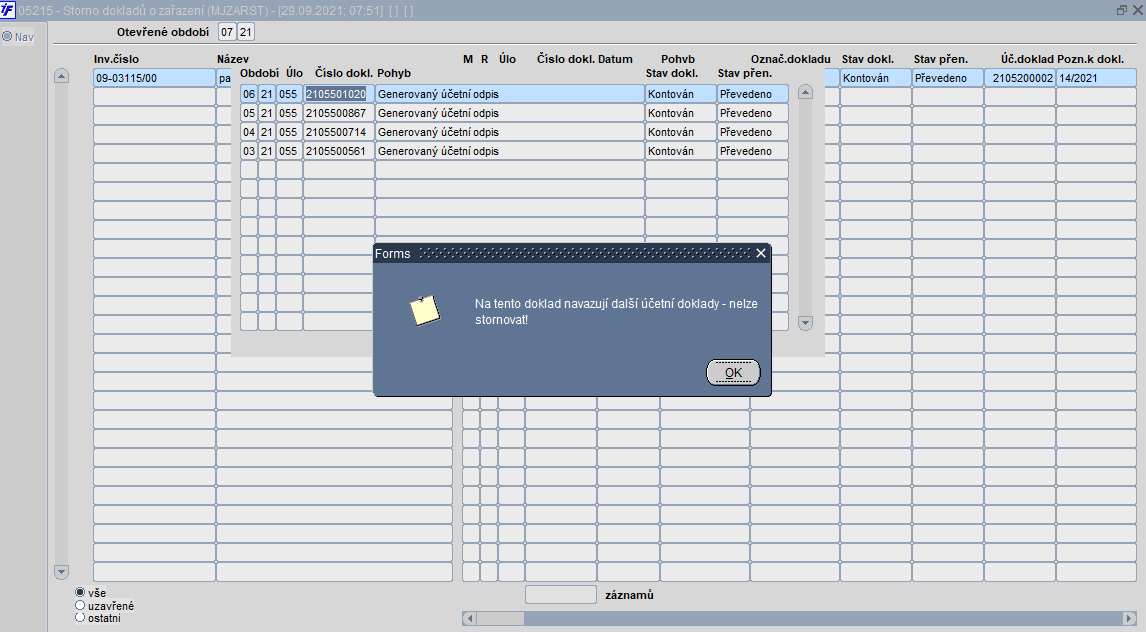Viewport: 1146px width, 632px height.
Task: Select the 'ostatní' radio button
Action: 80,618
